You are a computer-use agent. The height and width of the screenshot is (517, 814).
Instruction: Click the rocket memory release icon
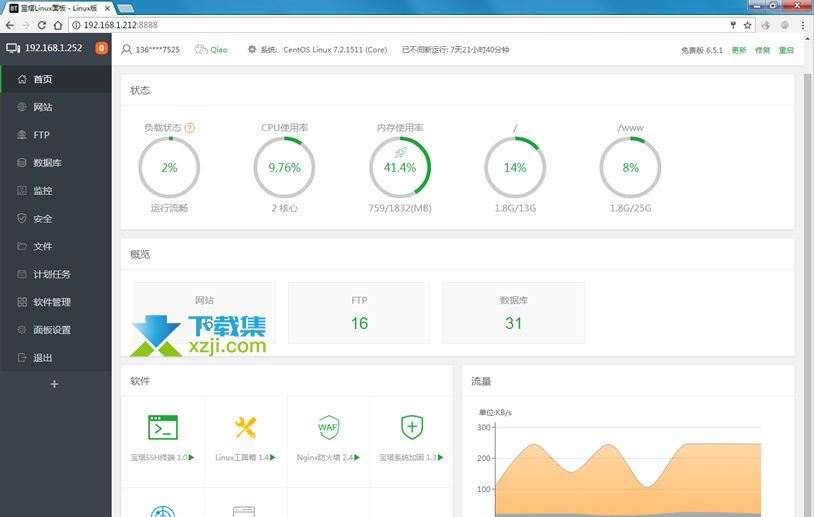click(x=400, y=152)
